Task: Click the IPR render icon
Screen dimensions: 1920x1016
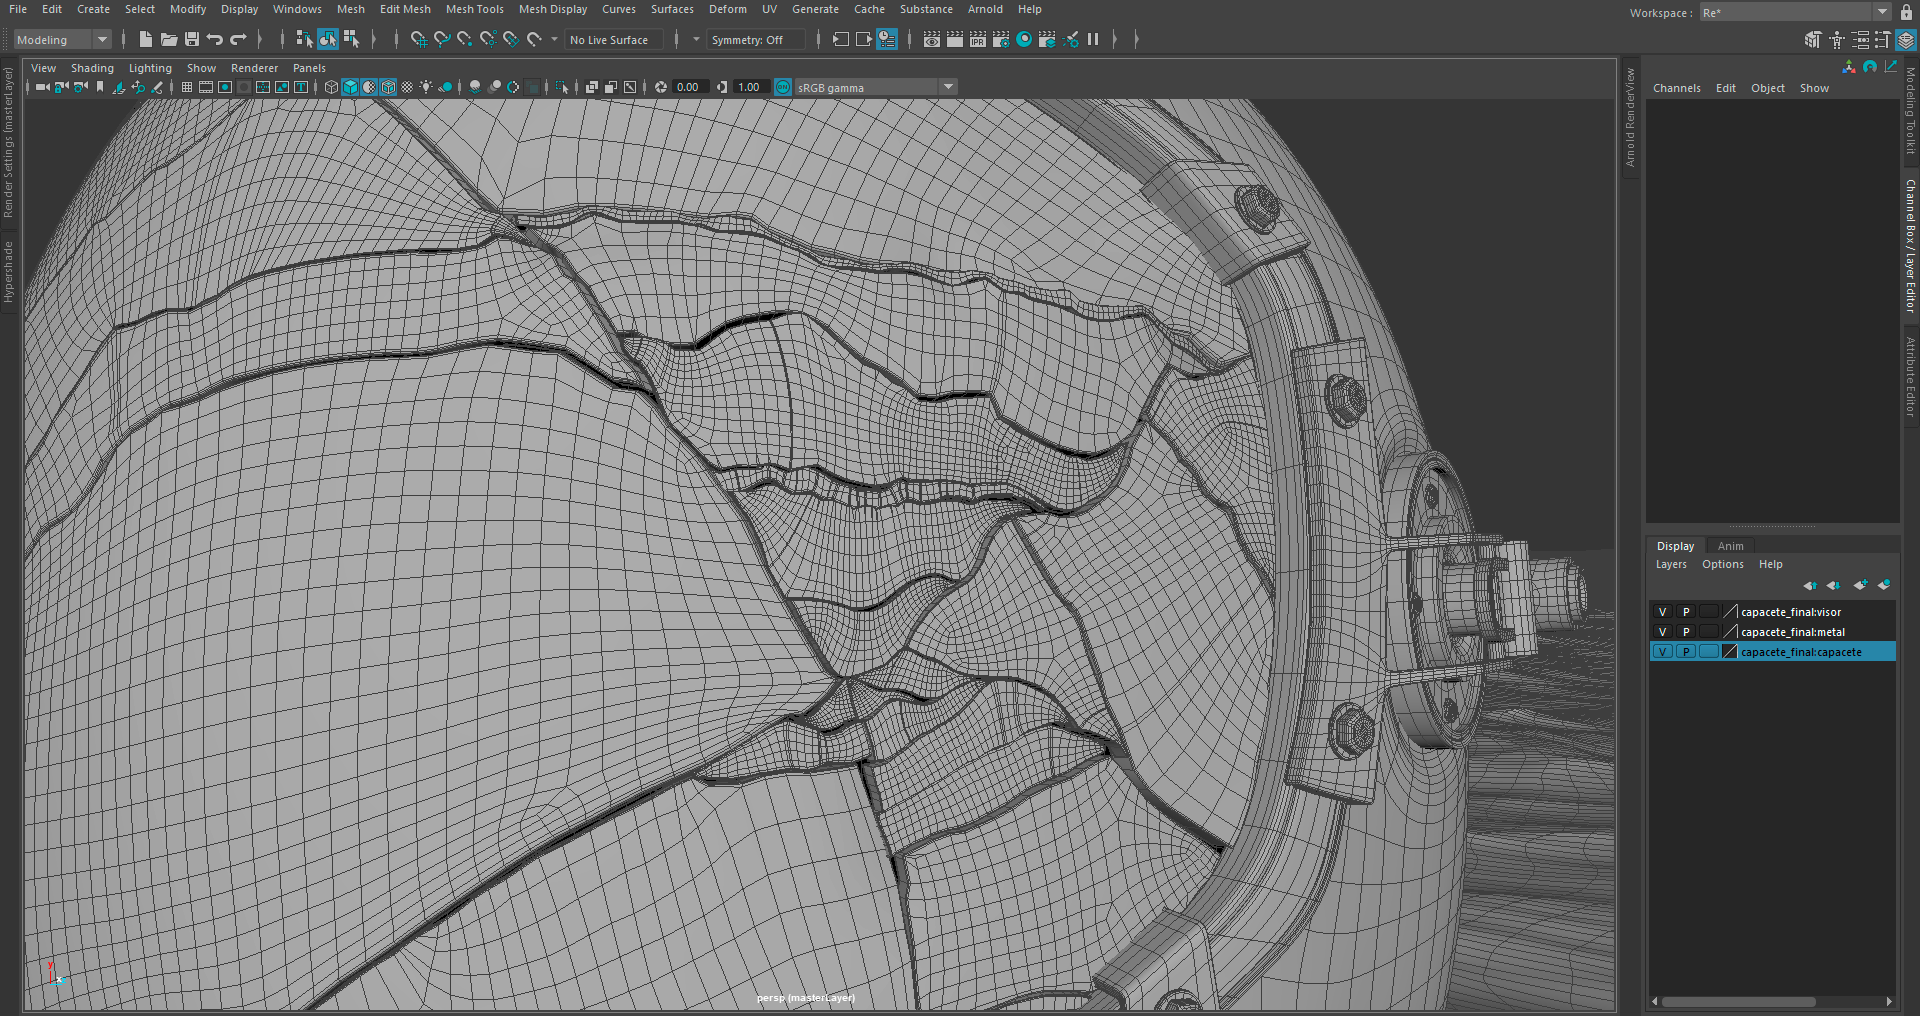Action: tap(978, 39)
